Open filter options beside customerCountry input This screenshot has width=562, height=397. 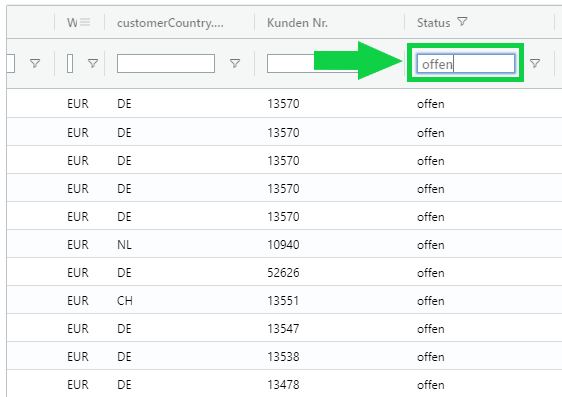235,63
